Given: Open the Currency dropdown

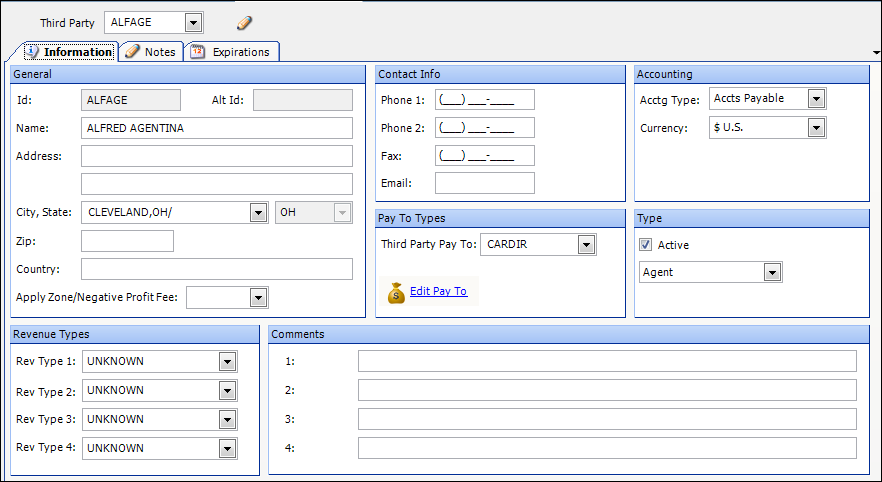Looking at the screenshot, I should tap(816, 128).
